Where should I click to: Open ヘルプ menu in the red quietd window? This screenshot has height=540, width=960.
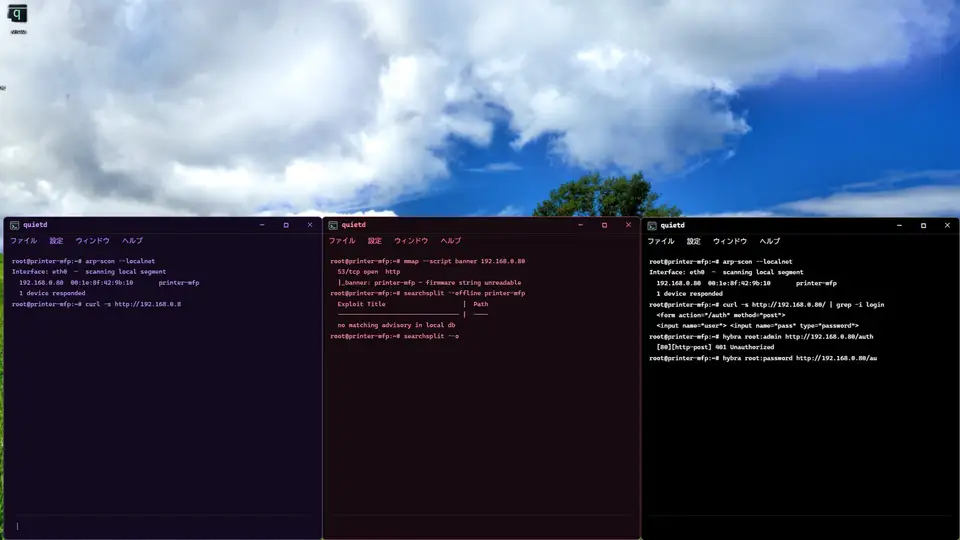[451, 241]
